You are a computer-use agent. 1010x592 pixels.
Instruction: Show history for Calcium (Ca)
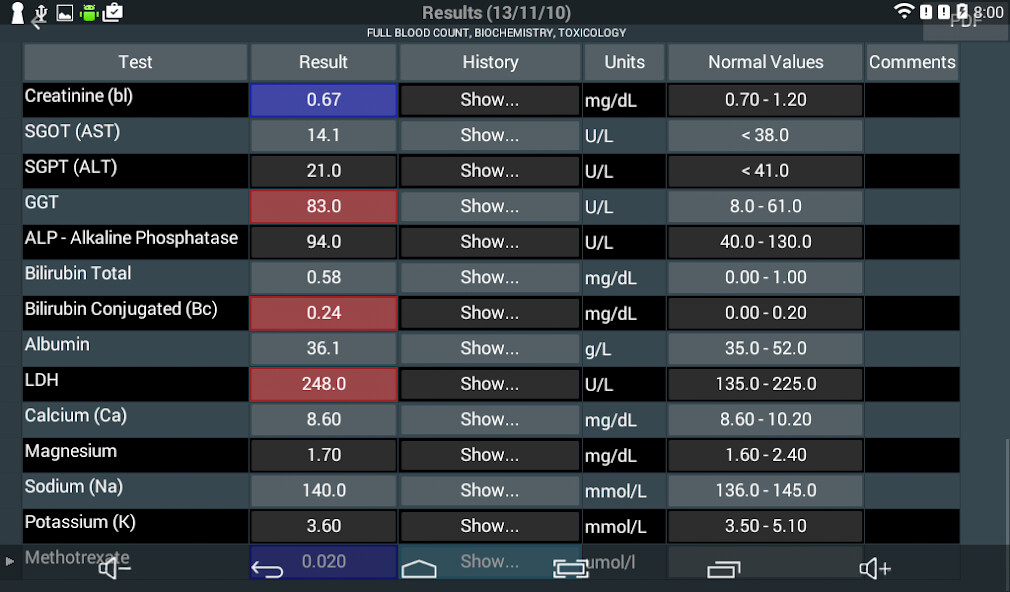490,419
